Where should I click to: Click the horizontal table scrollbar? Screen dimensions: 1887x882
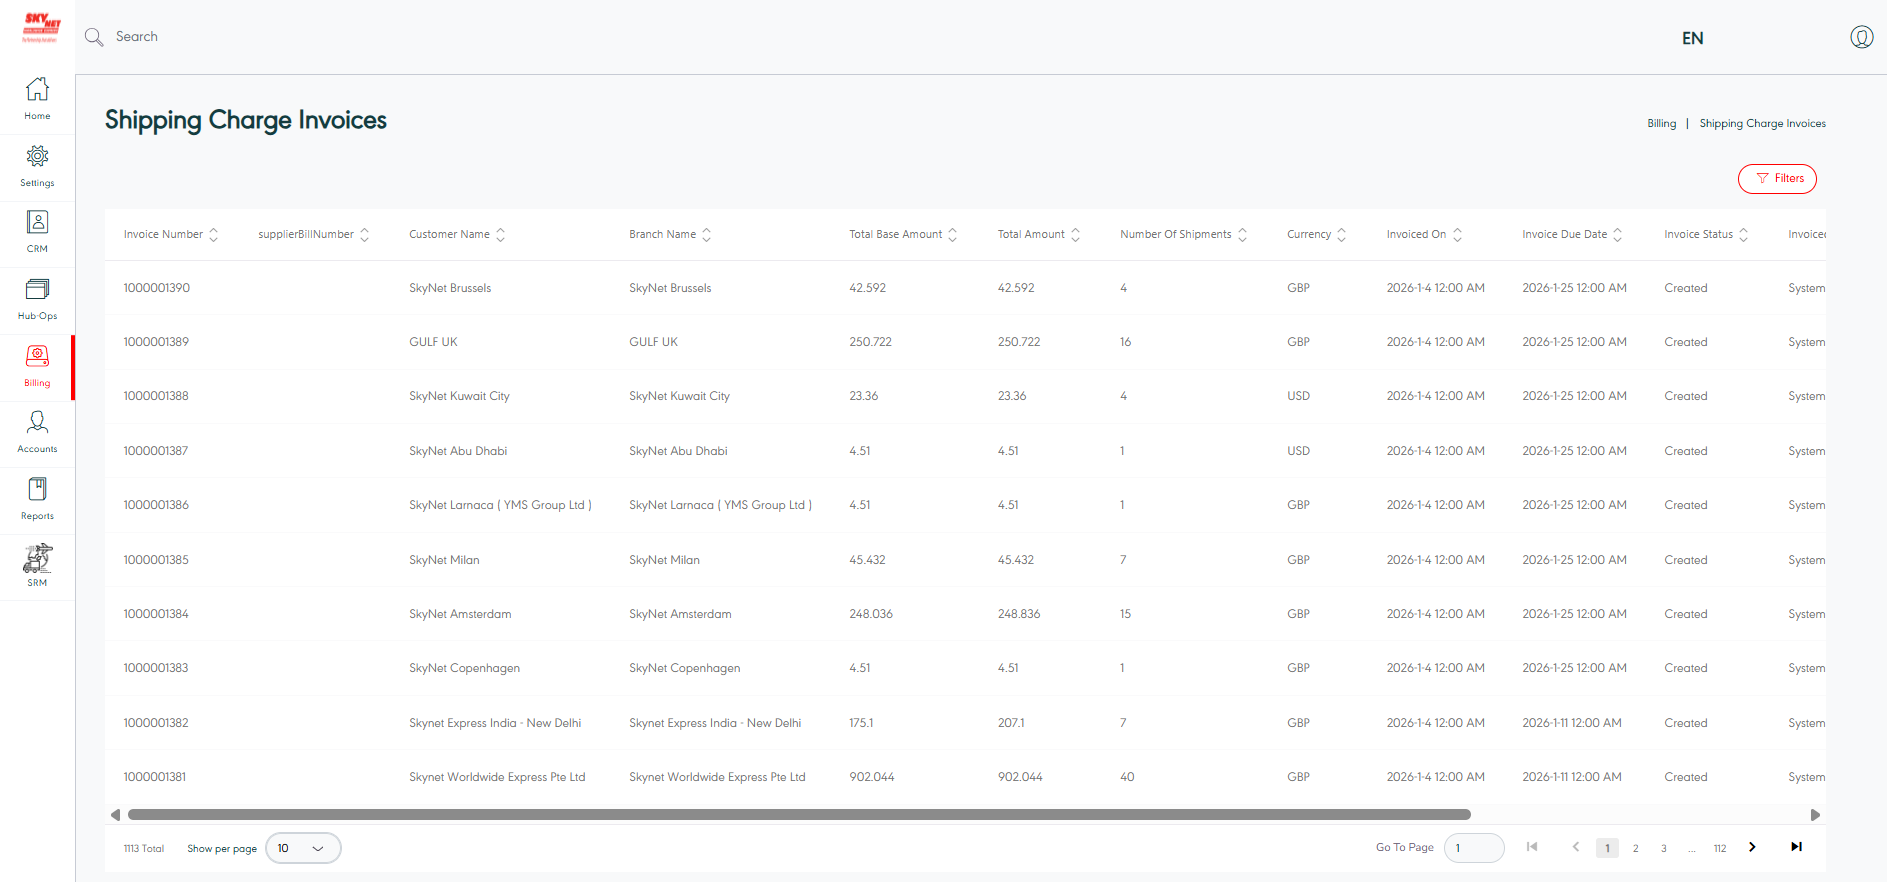click(x=799, y=815)
